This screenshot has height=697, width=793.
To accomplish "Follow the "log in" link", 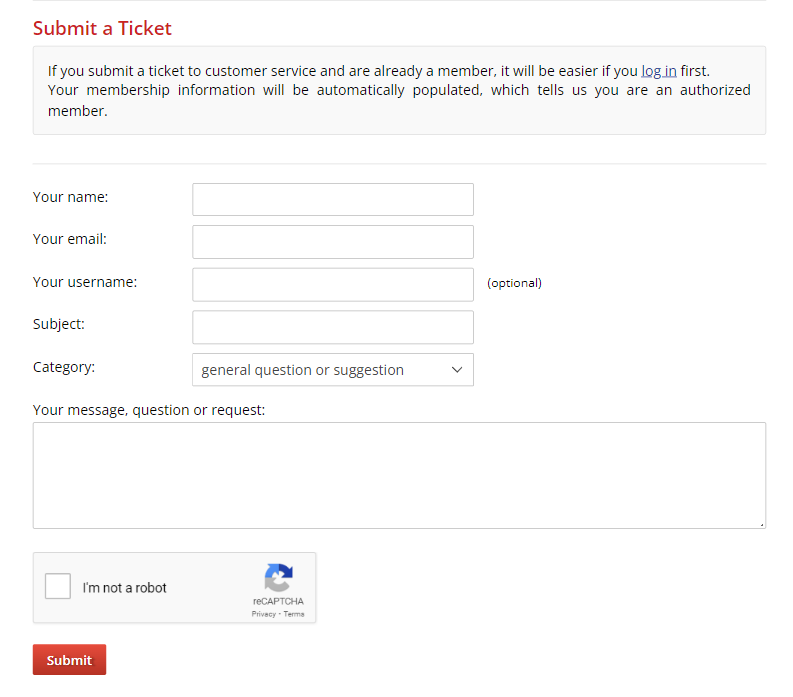I will (x=659, y=71).
